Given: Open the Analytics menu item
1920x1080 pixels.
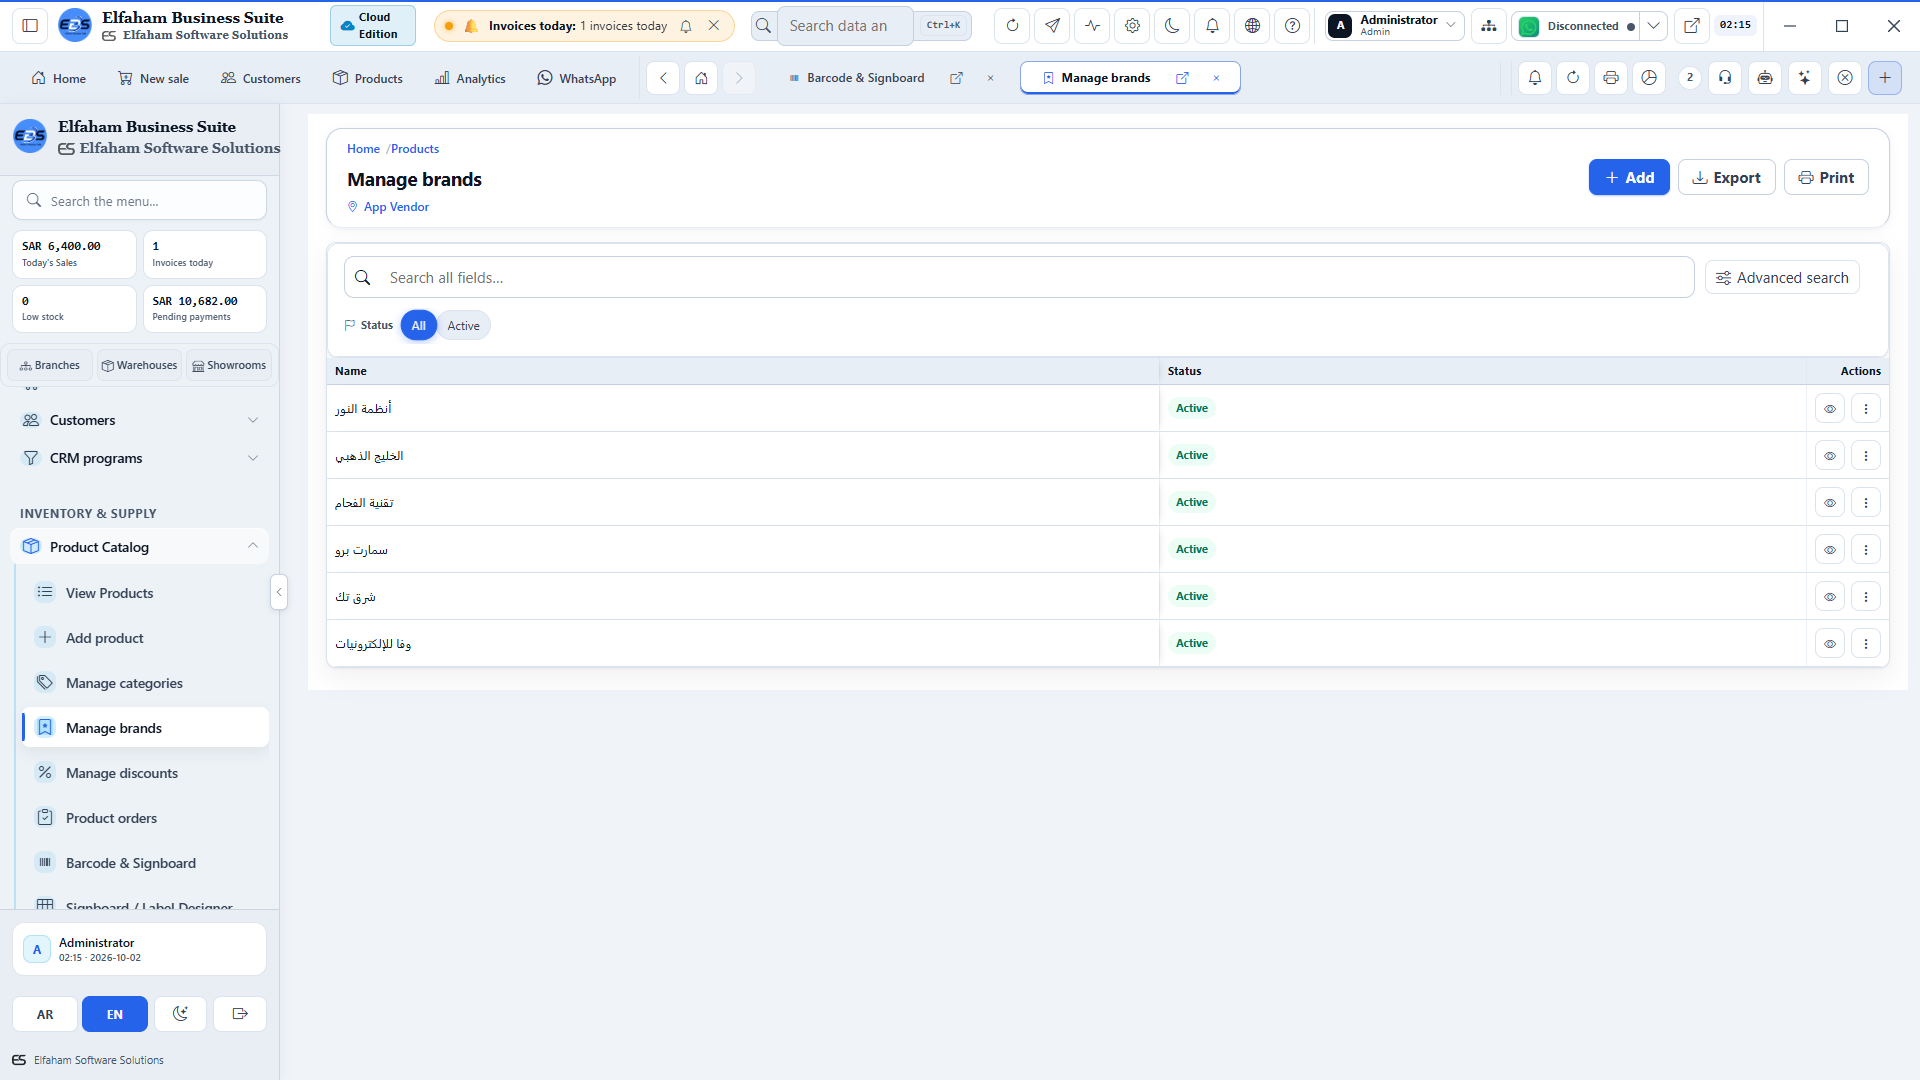Looking at the screenshot, I should pos(470,78).
